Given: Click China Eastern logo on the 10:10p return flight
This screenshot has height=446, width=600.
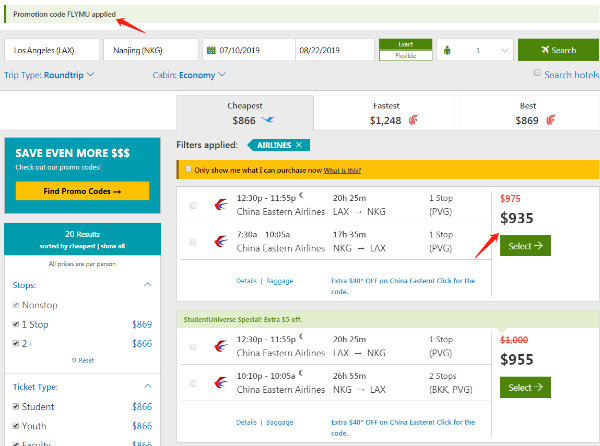Looking at the screenshot, I should (x=221, y=383).
